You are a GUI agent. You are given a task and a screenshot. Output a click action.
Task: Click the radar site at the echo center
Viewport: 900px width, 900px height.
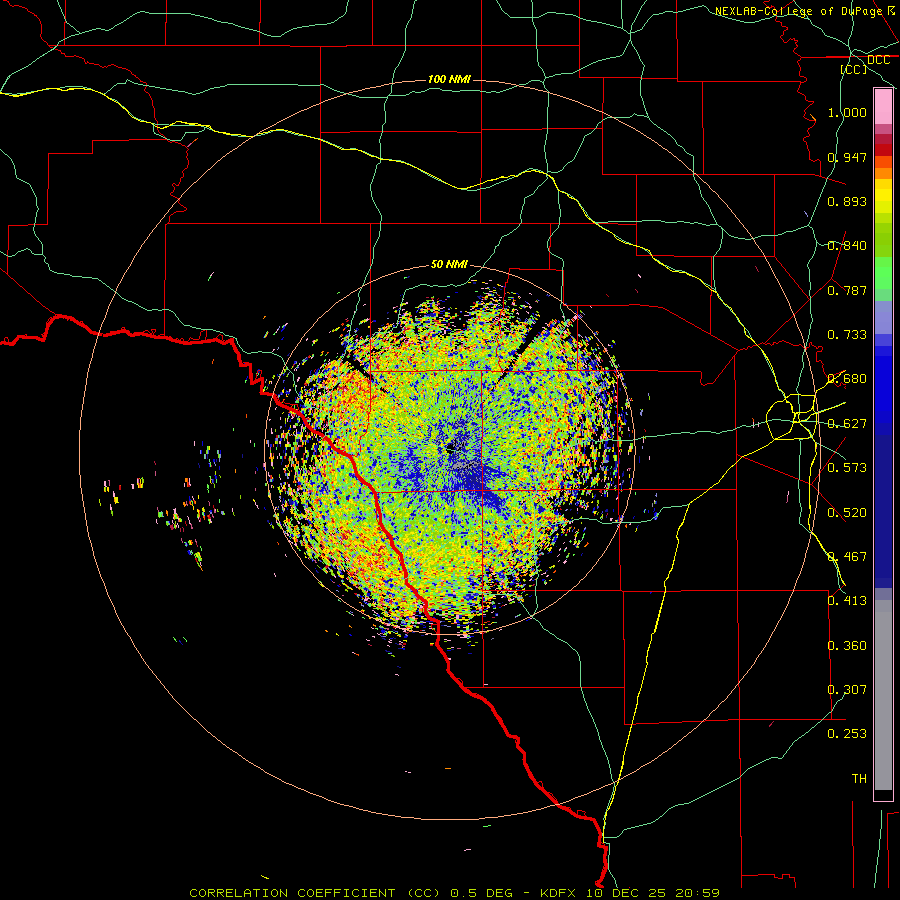[451, 447]
